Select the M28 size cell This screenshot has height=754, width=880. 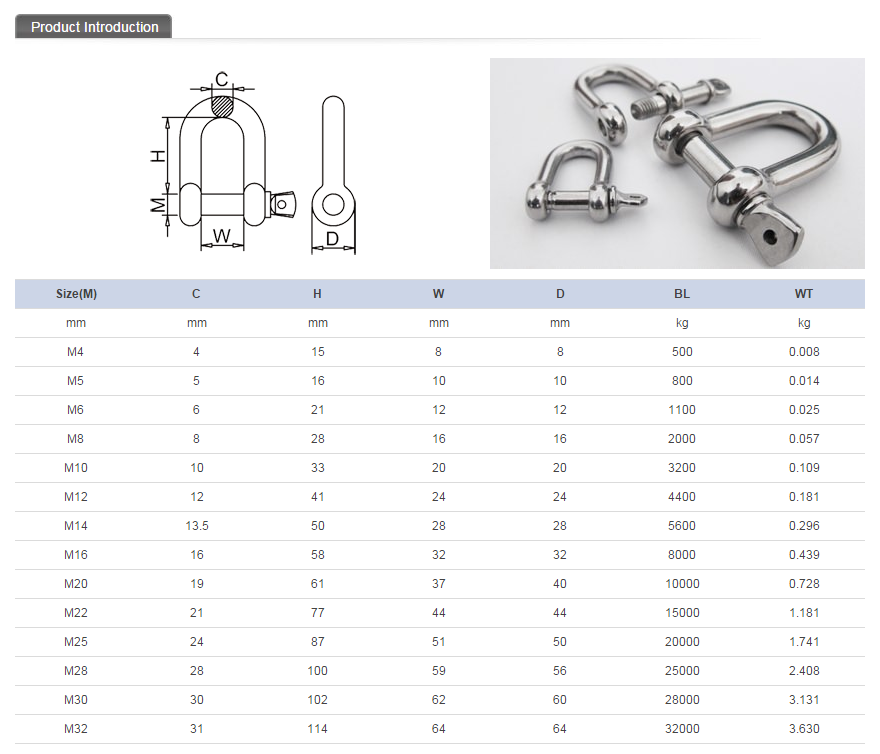click(x=76, y=671)
